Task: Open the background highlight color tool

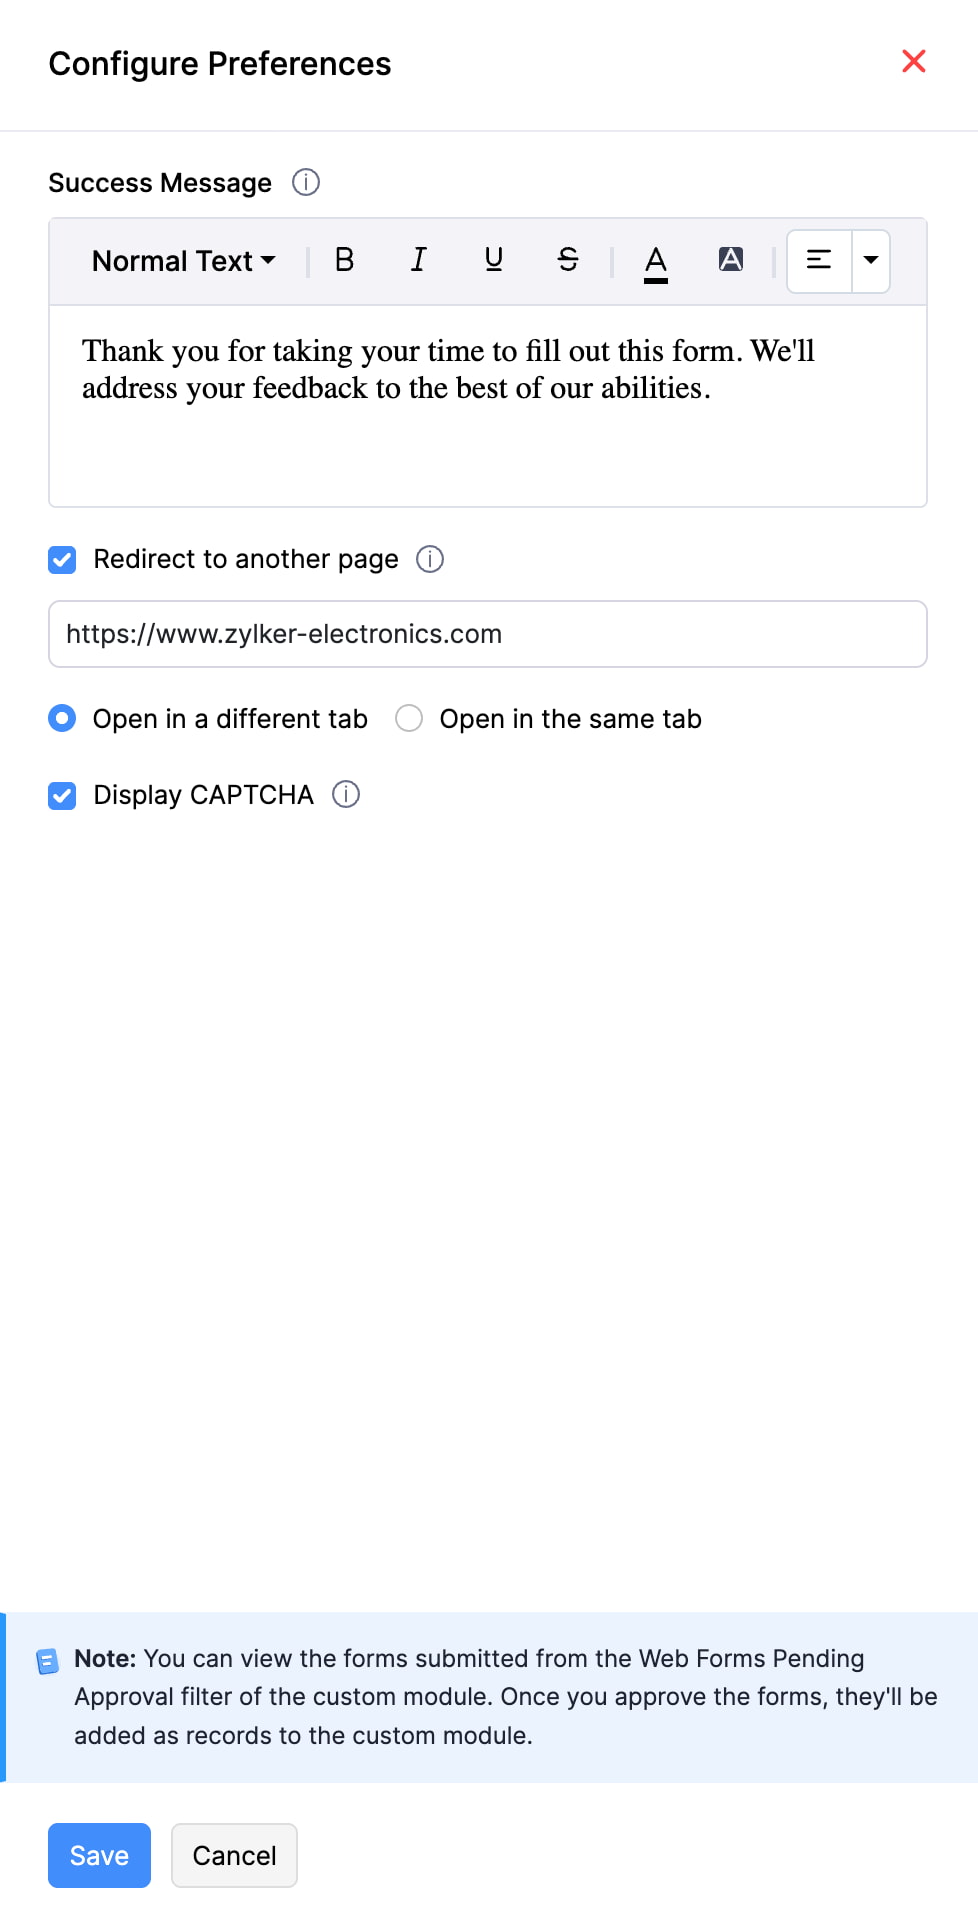Action: pyautogui.click(x=731, y=260)
